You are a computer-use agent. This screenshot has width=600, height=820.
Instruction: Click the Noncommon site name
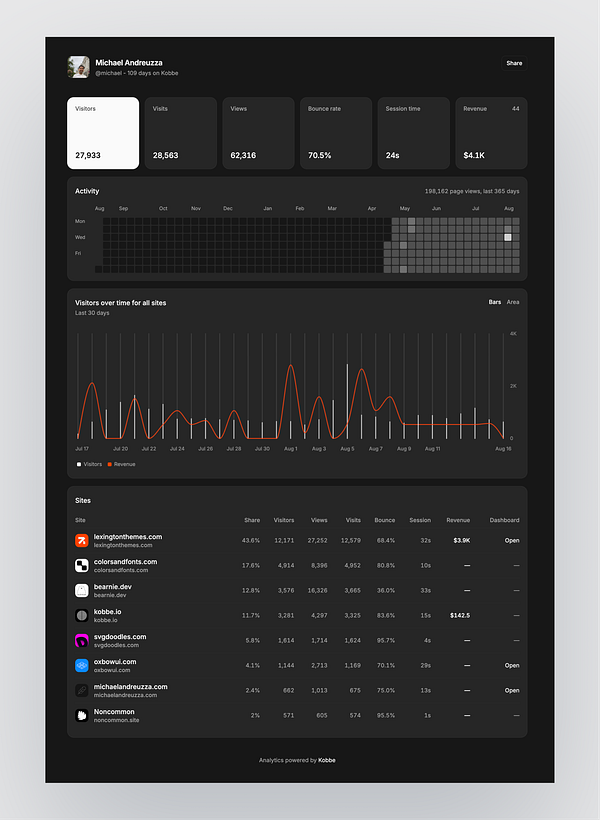[x=114, y=712]
